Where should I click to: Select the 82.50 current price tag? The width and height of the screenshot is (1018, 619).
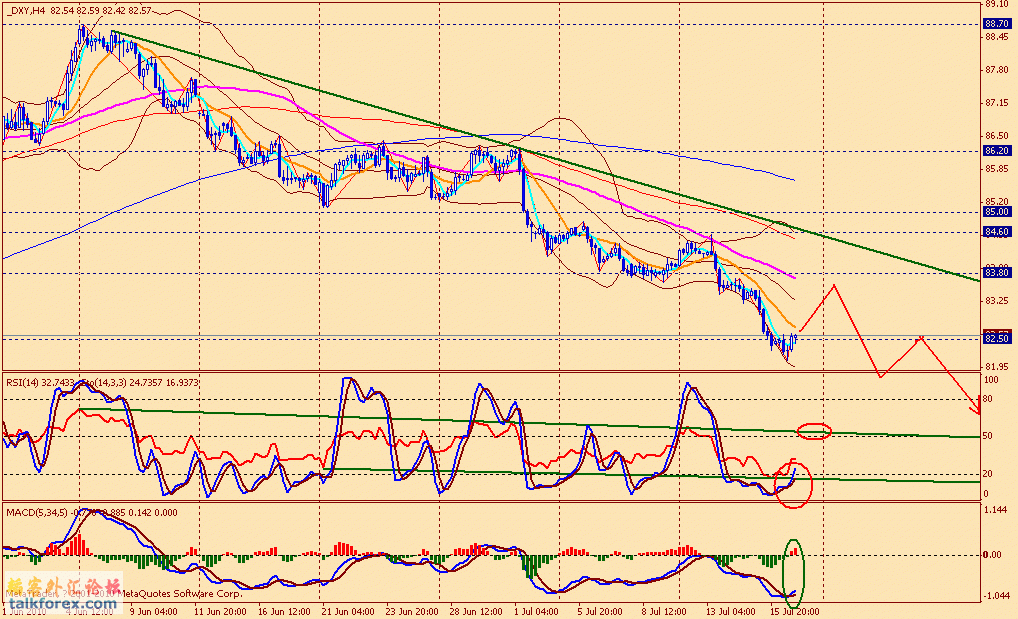[x=995, y=338]
